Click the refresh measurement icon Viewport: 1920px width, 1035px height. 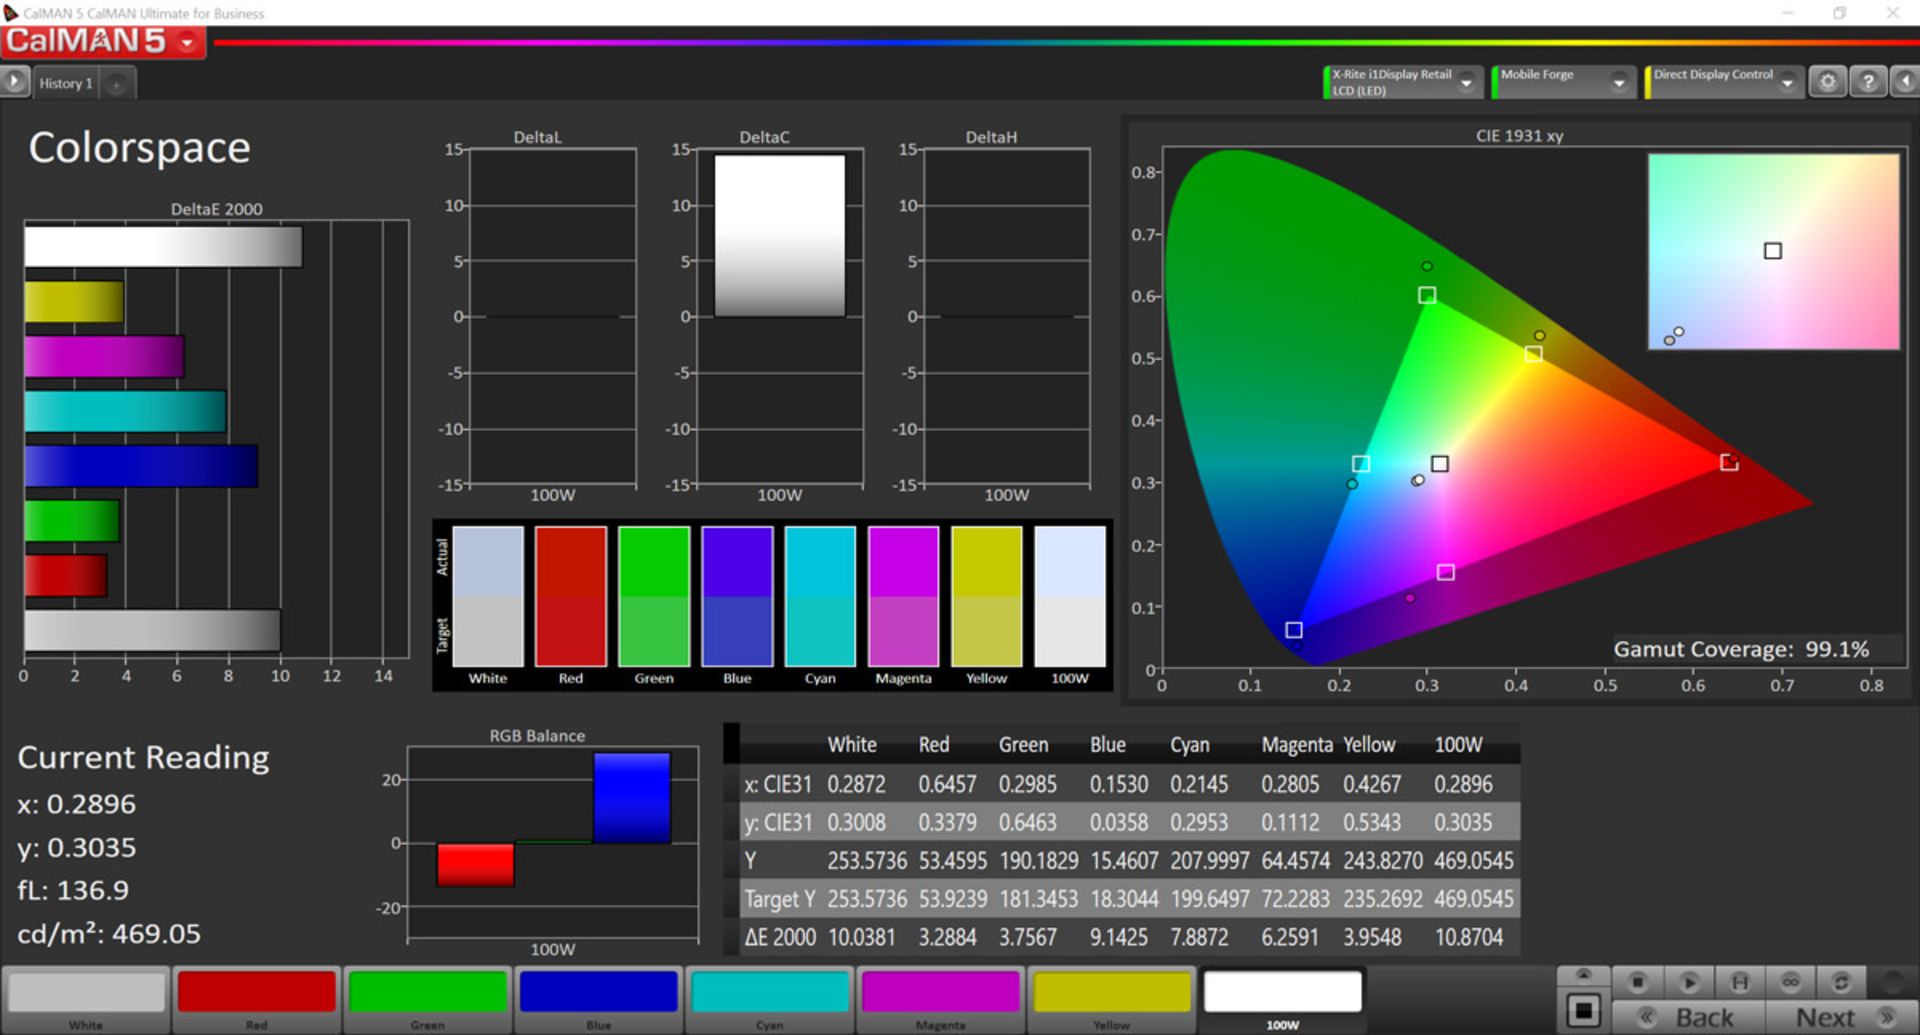(1842, 982)
